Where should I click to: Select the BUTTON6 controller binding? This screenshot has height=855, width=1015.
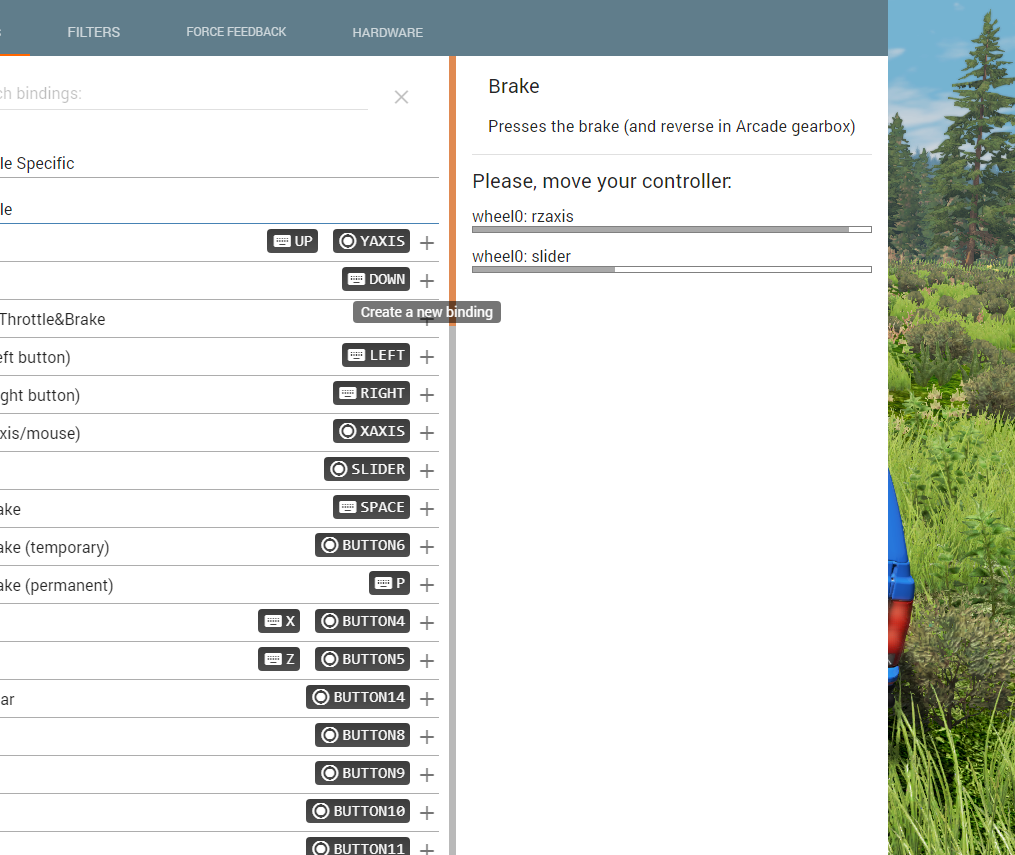(x=362, y=546)
